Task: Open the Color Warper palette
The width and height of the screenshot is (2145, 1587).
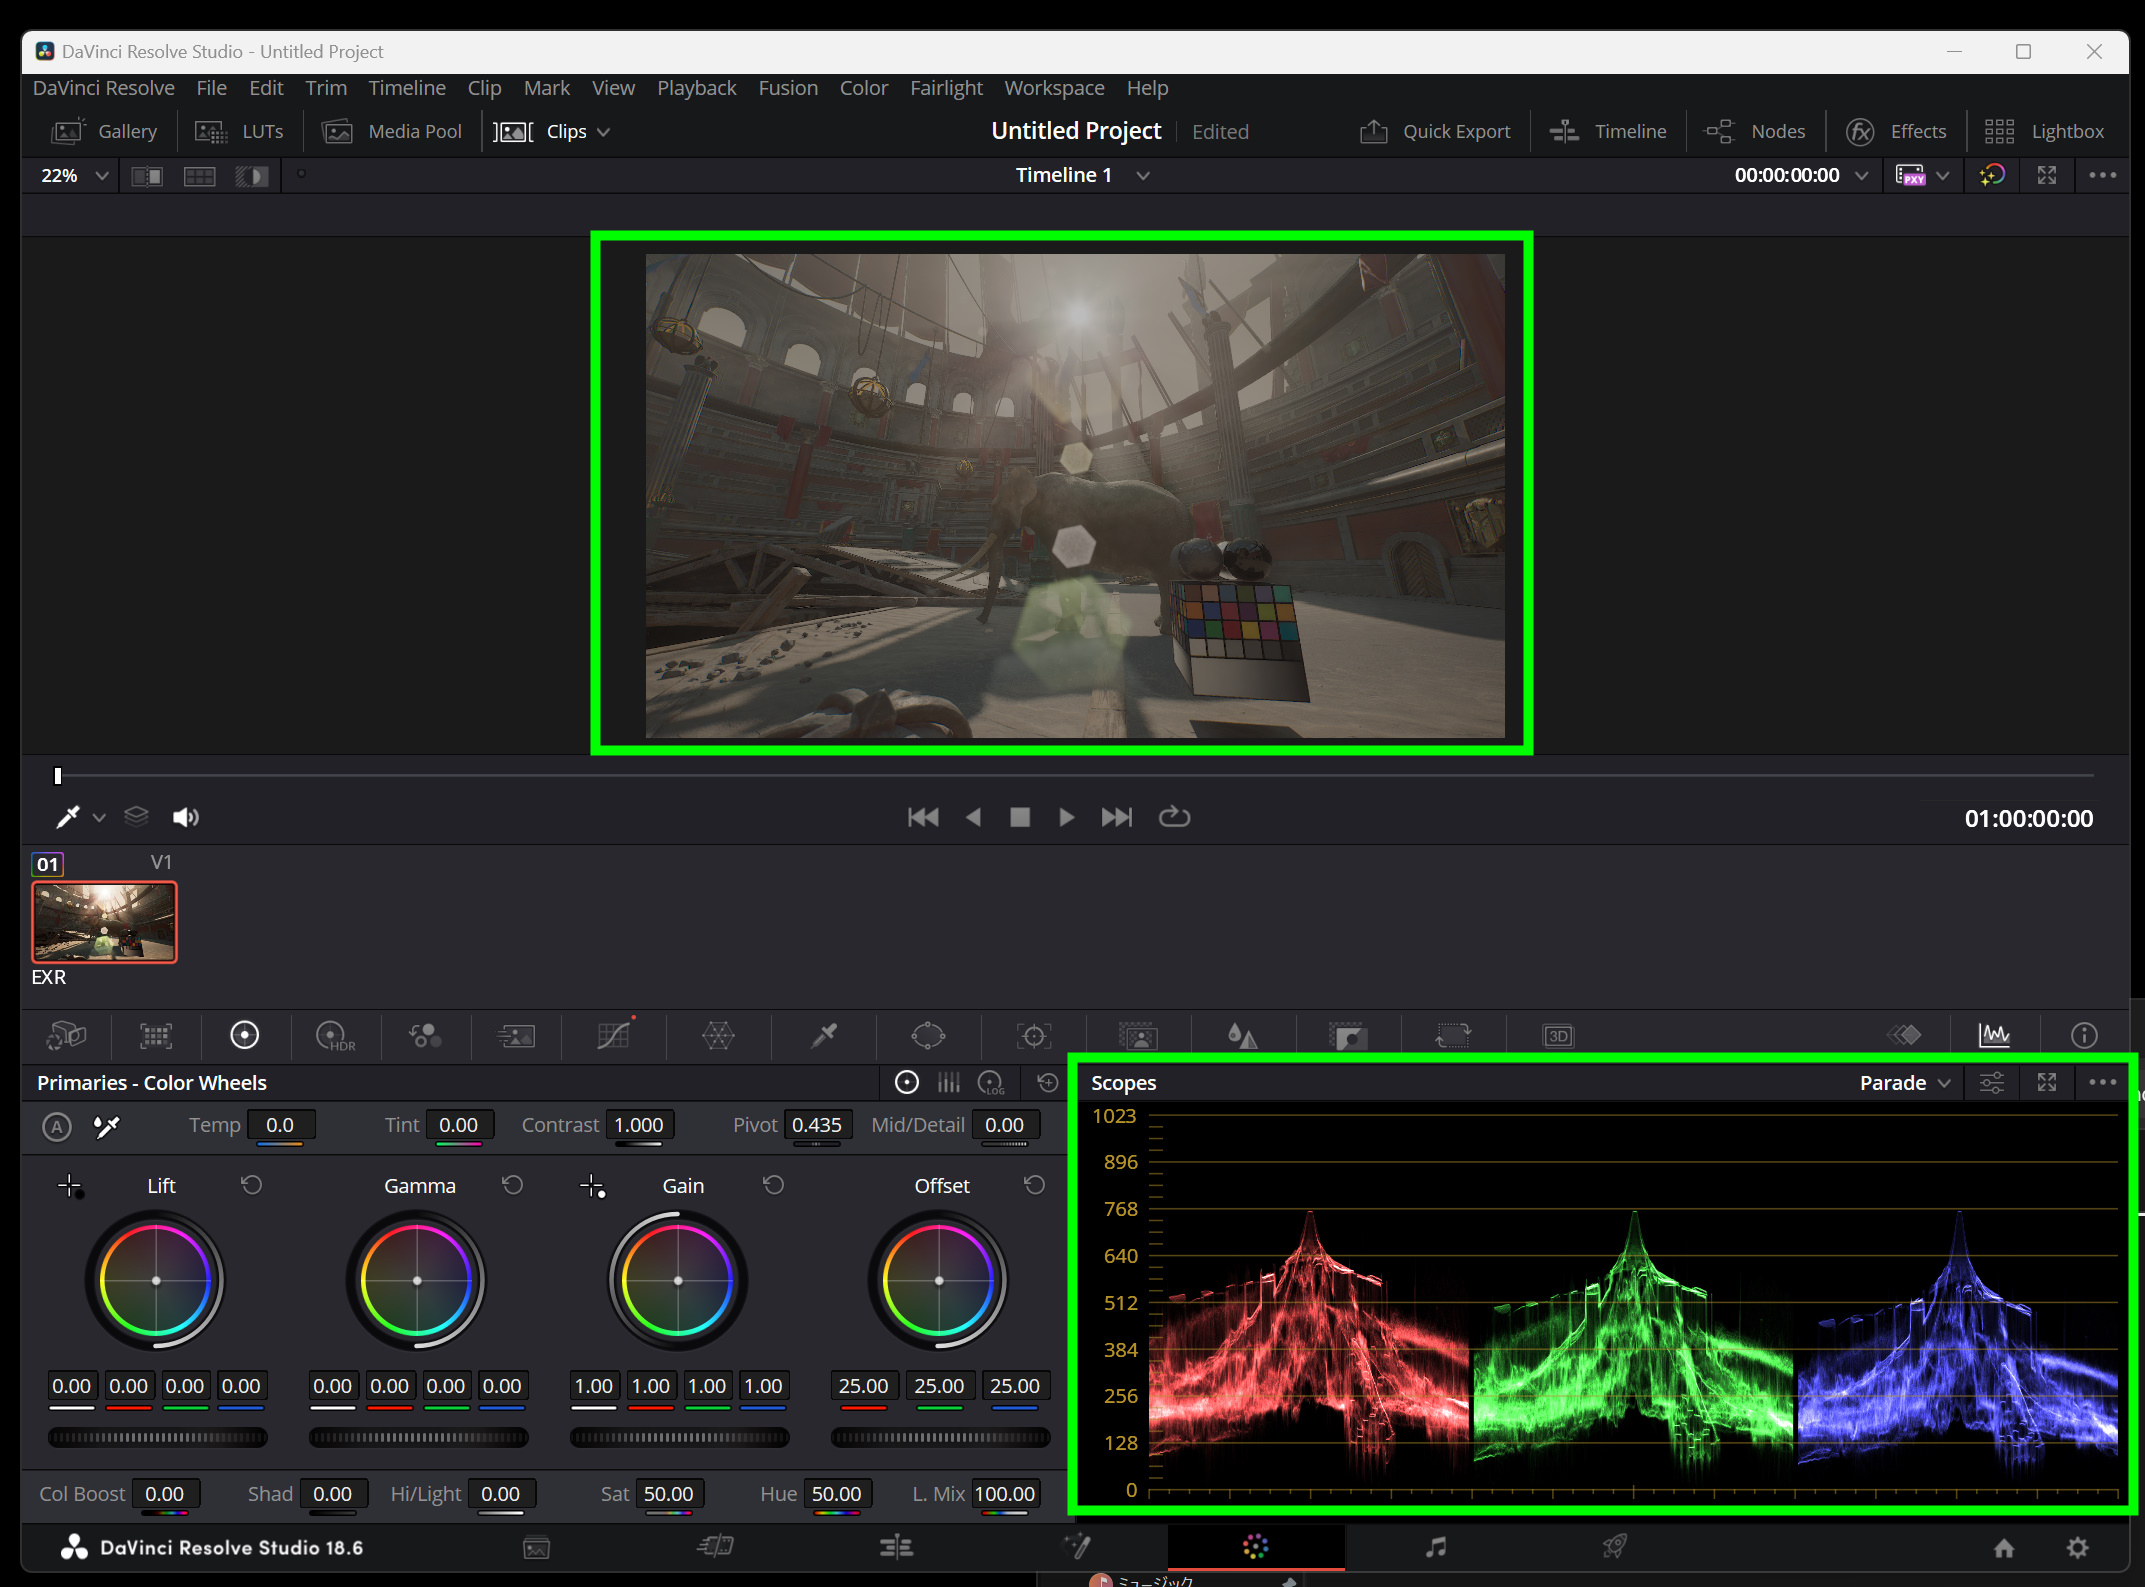Action: pos(718,1035)
